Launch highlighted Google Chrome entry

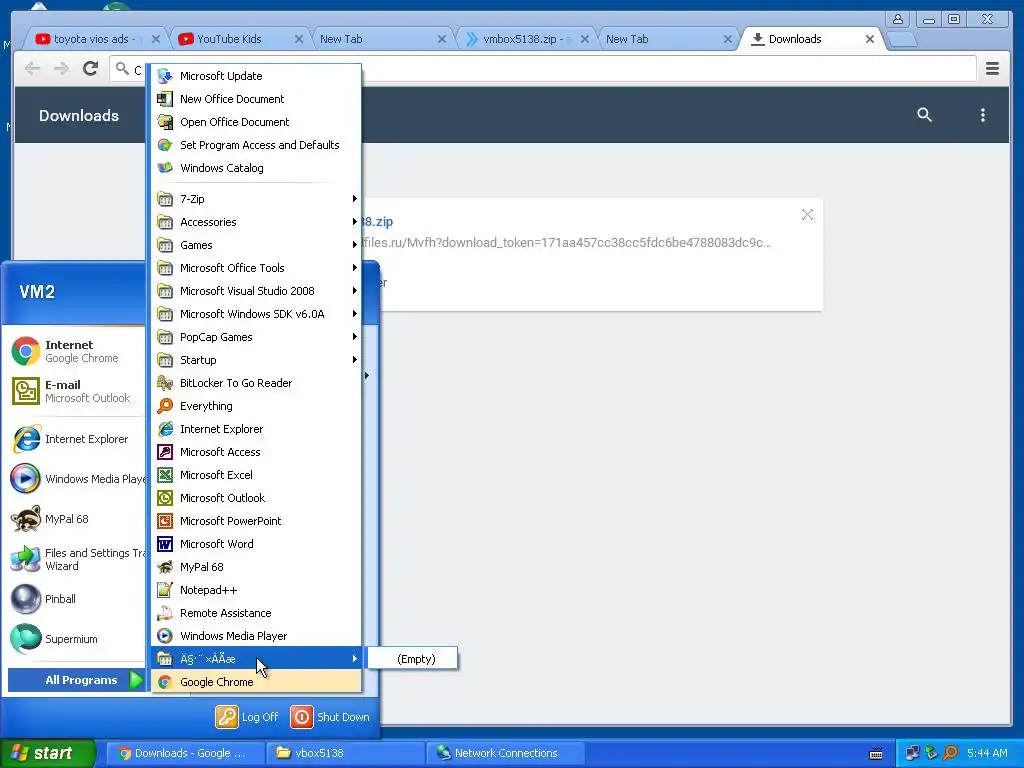(x=256, y=682)
